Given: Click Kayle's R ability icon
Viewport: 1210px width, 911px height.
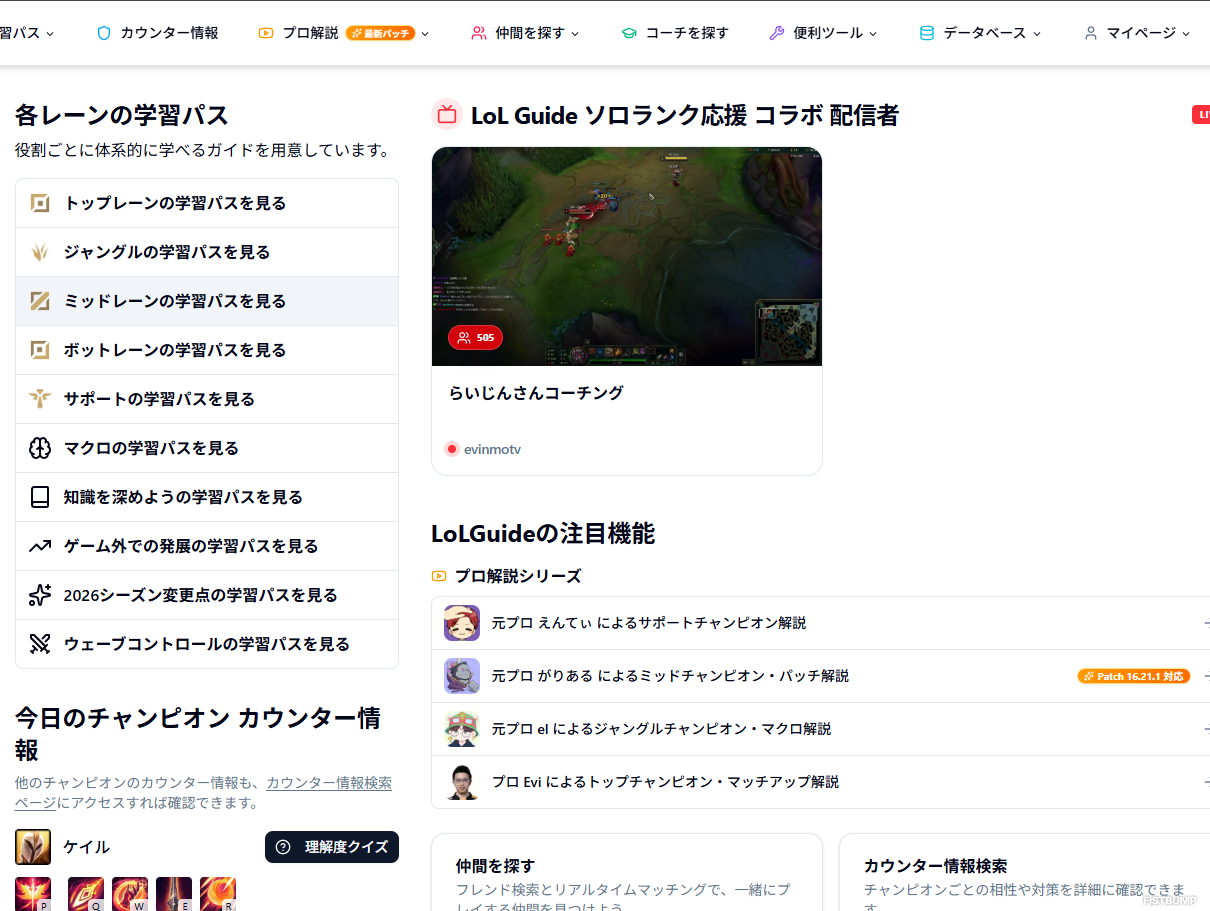Looking at the screenshot, I should coord(218,894).
